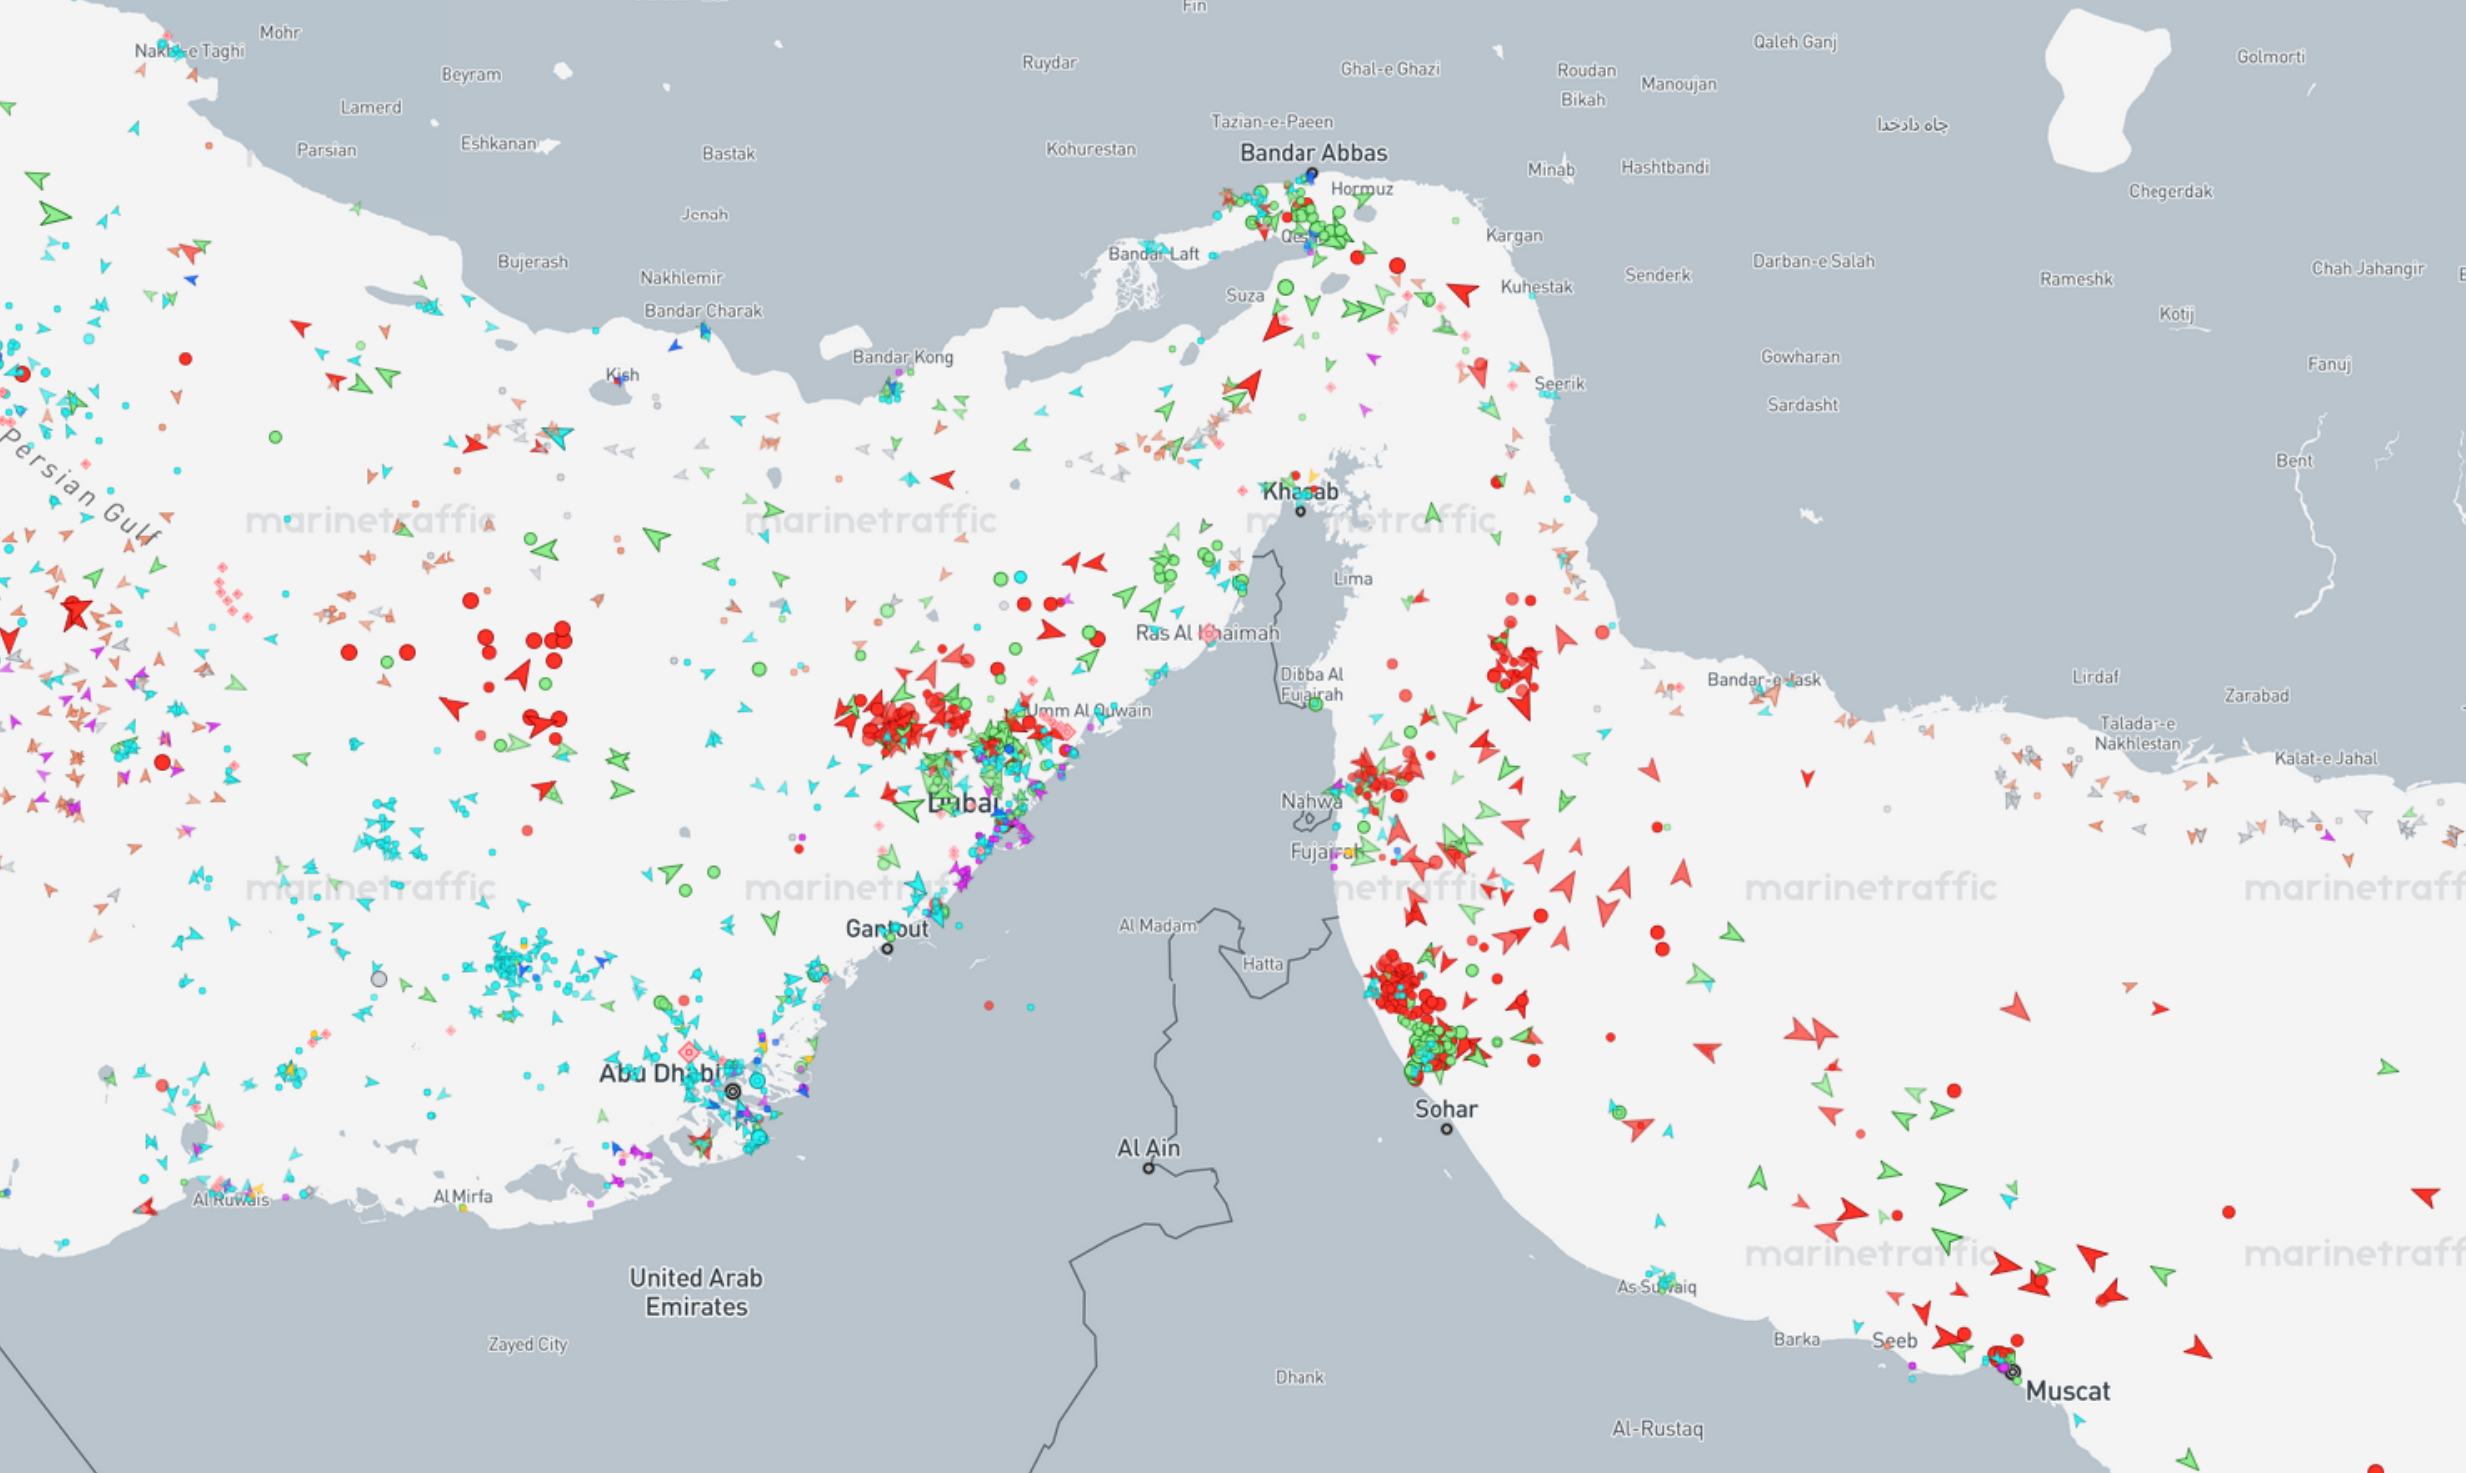The height and width of the screenshot is (1473, 2466).
Task: Click isolated green vessel arrow in far eastern waters
Action: tap(2387, 1068)
